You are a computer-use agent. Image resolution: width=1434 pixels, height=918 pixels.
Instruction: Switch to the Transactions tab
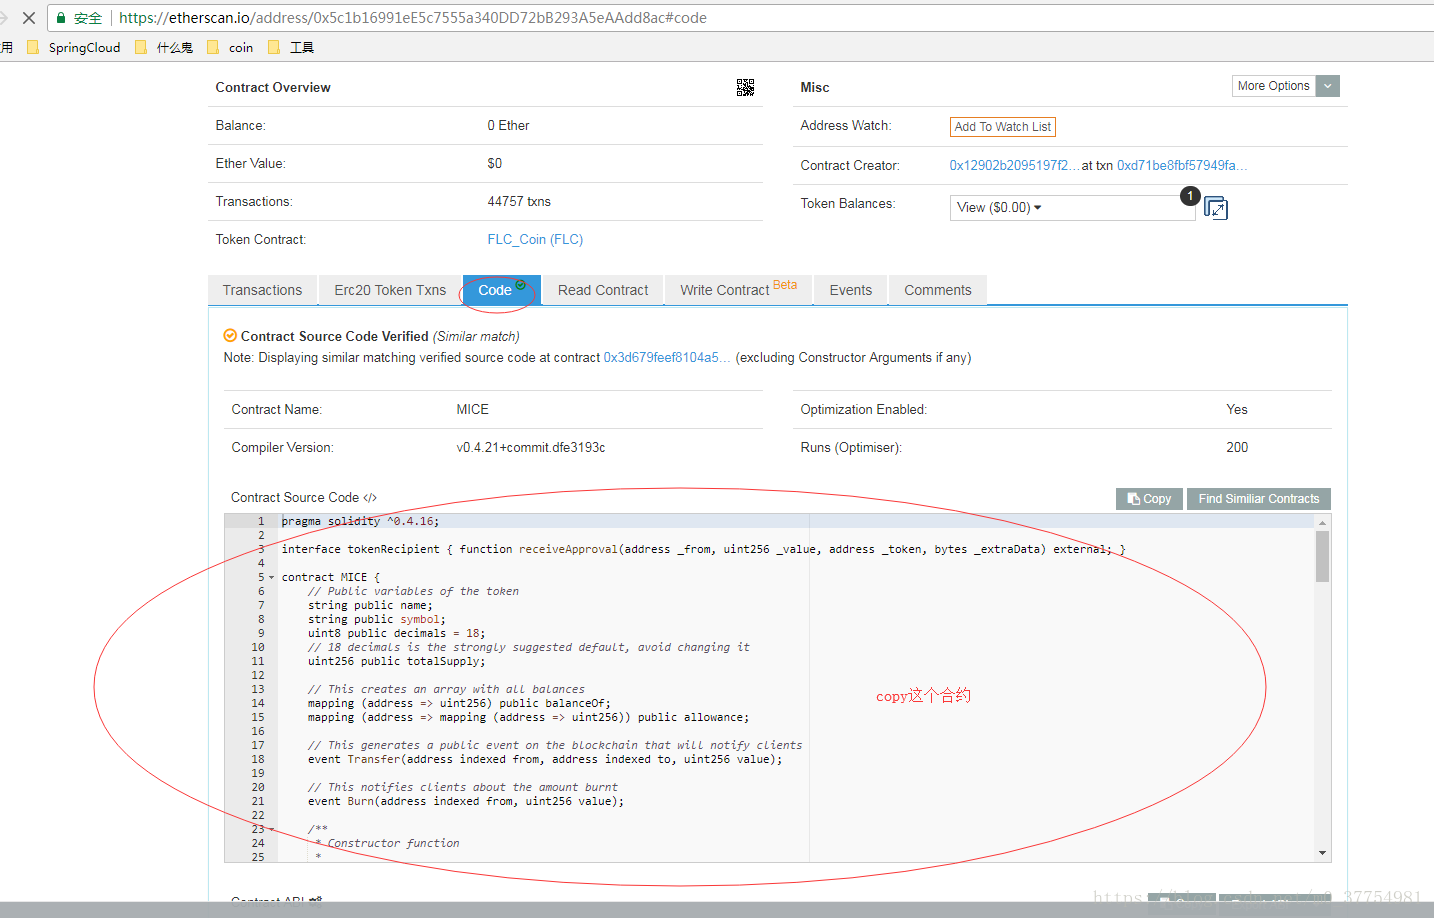tap(262, 290)
